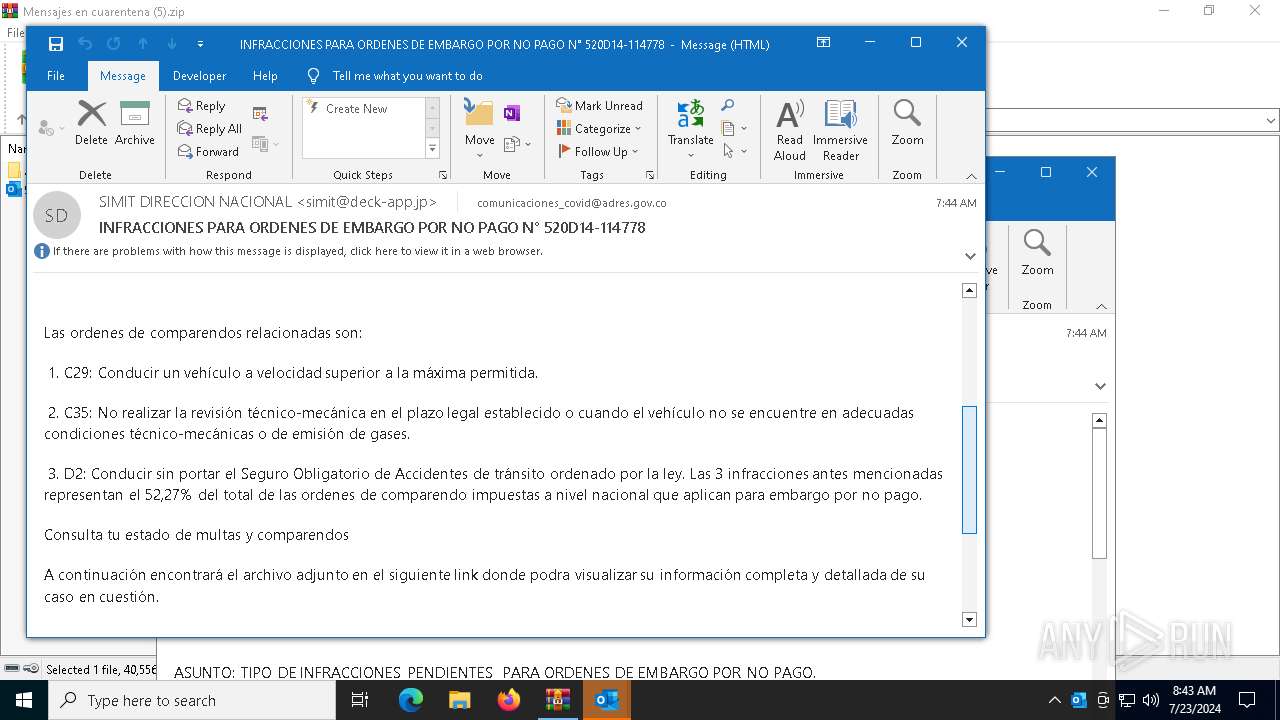This screenshot has width=1280, height=720.
Task: Mark the message as Unread
Action: coord(600,106)
